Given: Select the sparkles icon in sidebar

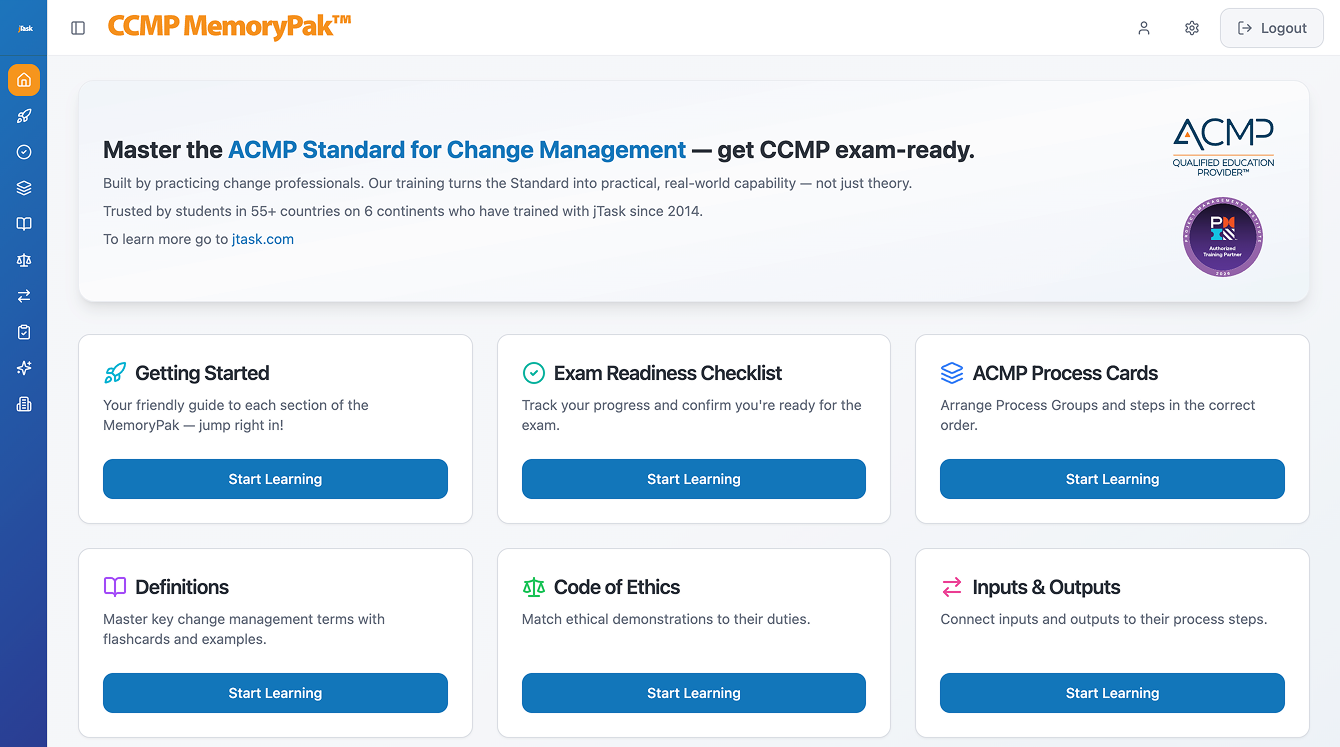Looking at the screenshot, I should coord(24,368).
